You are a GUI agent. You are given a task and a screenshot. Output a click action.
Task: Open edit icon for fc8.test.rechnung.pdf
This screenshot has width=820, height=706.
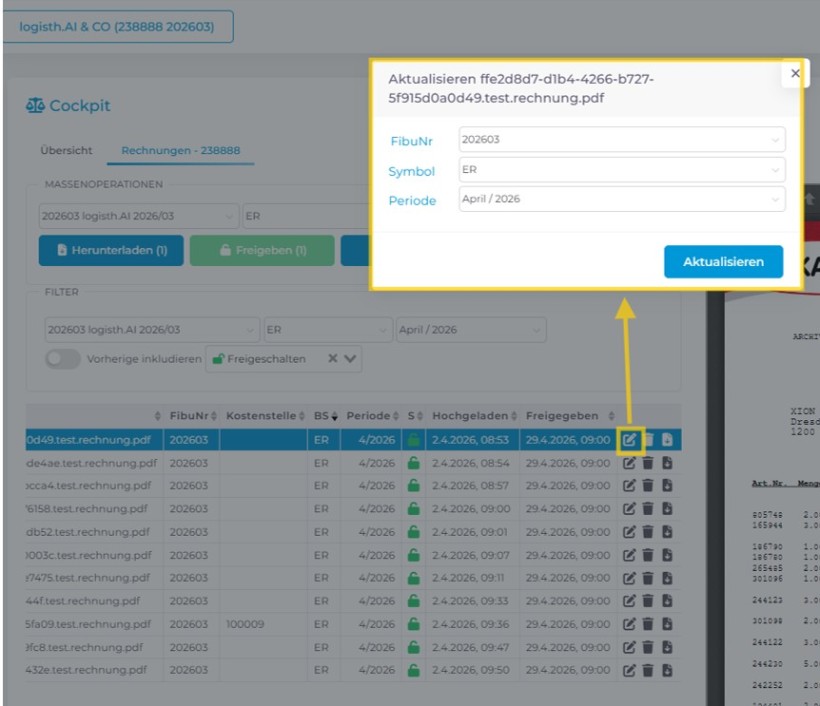pyautogui.click(x=629, y=647)
